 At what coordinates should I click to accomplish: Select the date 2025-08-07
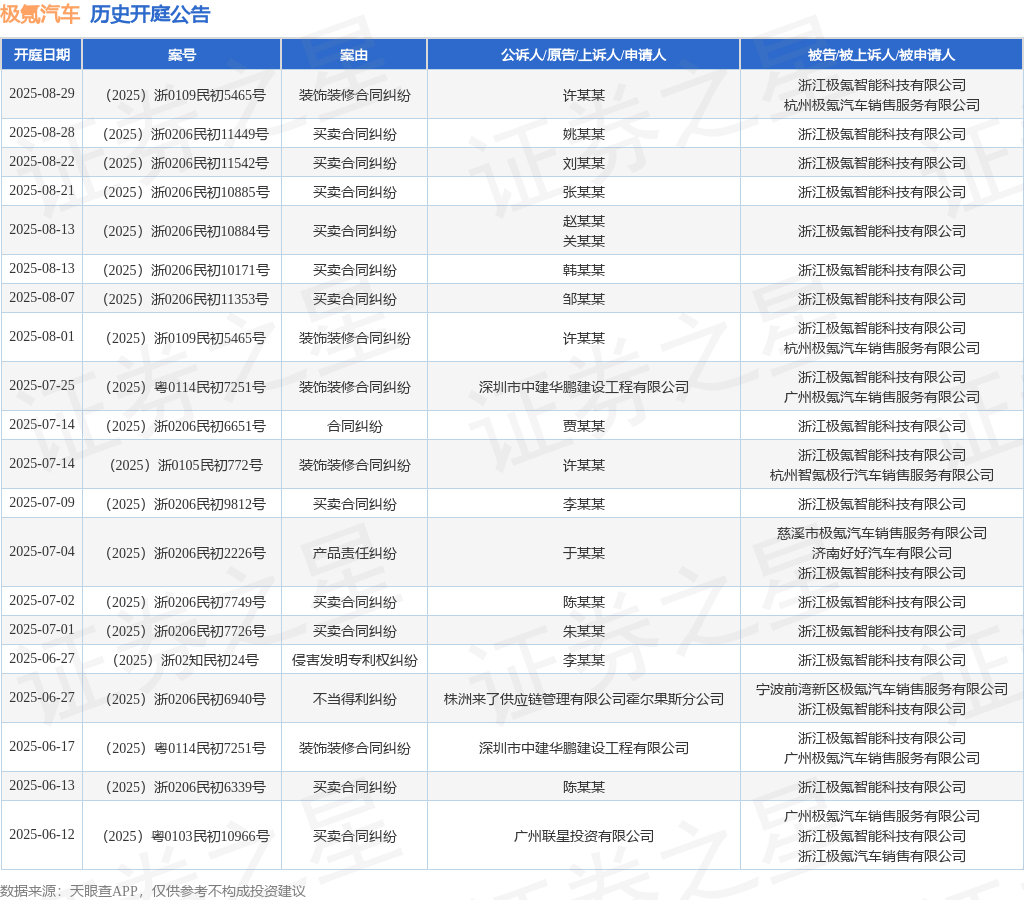point(42,297)
